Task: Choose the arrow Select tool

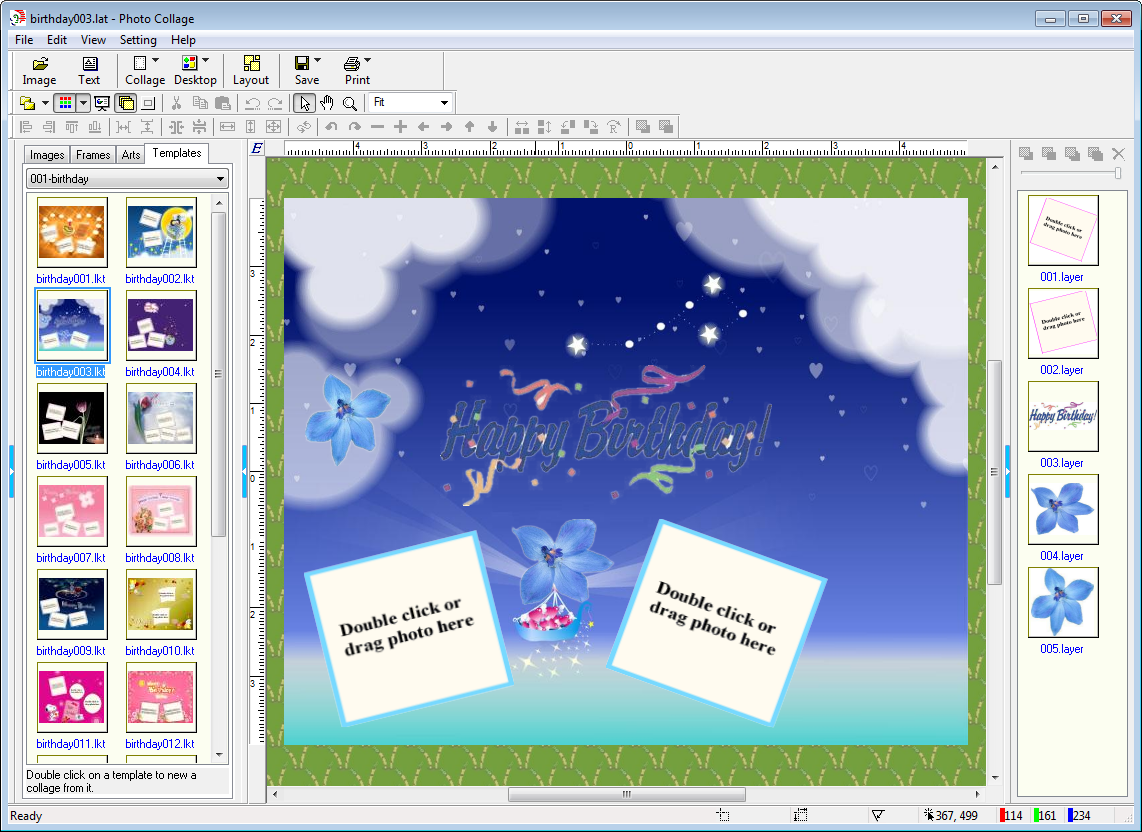Action: click(x=305, y=103)
